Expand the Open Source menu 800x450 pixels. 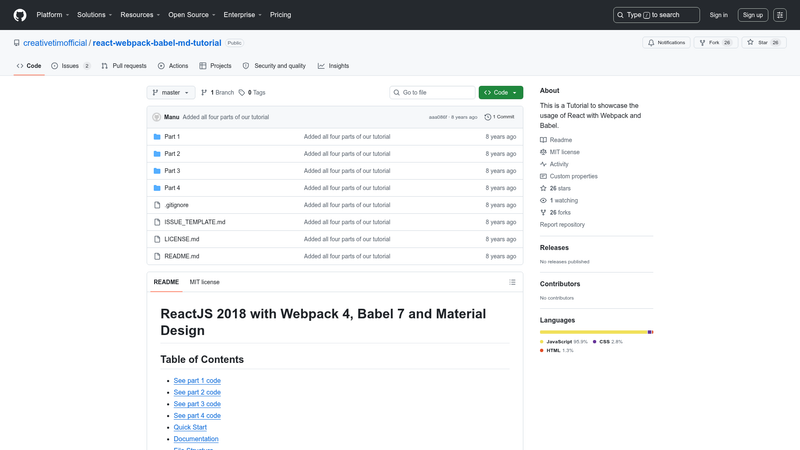[192, 15]
